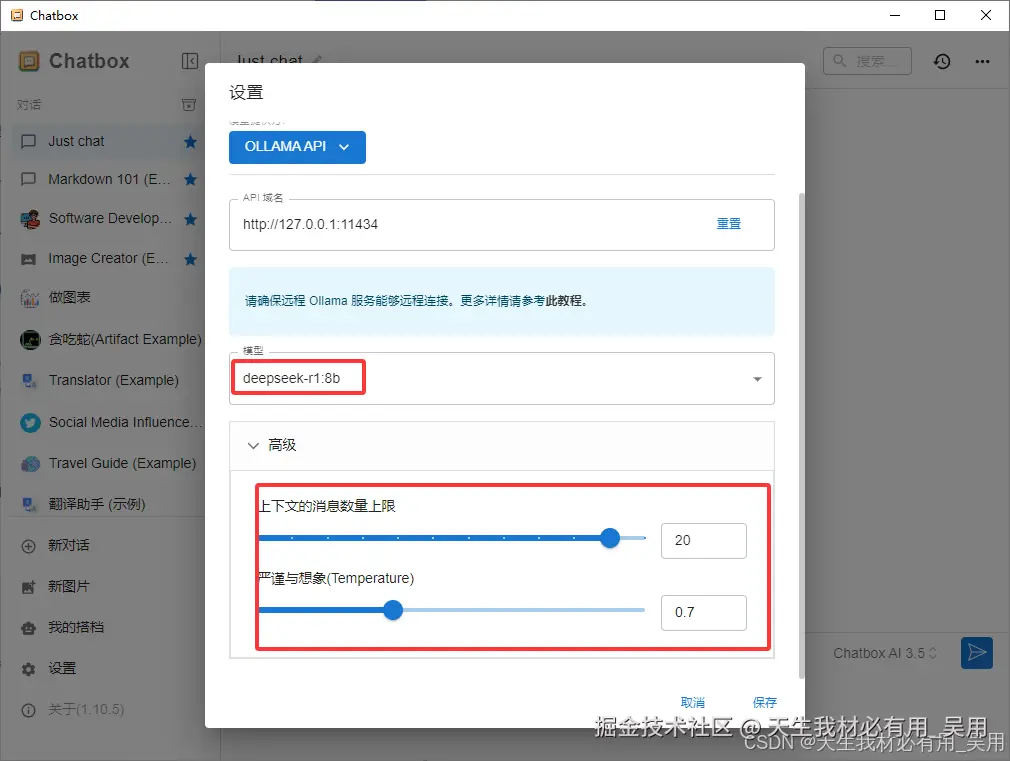Toggle the star on Image Creator
The image size is (1010, 761).
[x=189, y=258]
